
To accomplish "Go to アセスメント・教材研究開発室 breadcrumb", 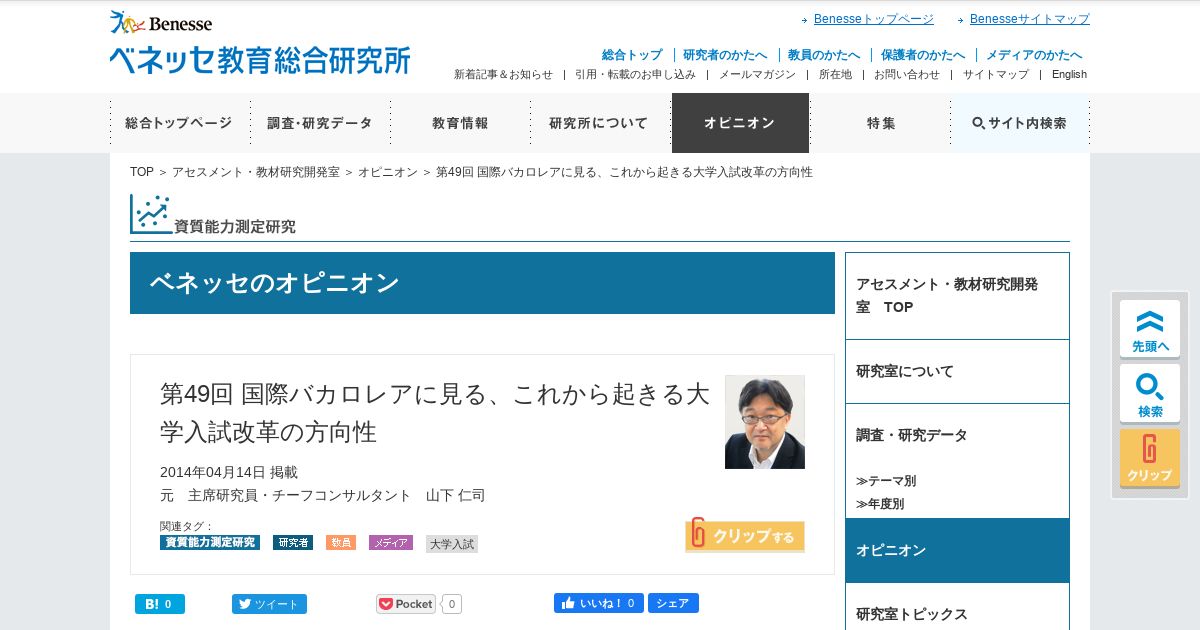I will click(256, 172).
